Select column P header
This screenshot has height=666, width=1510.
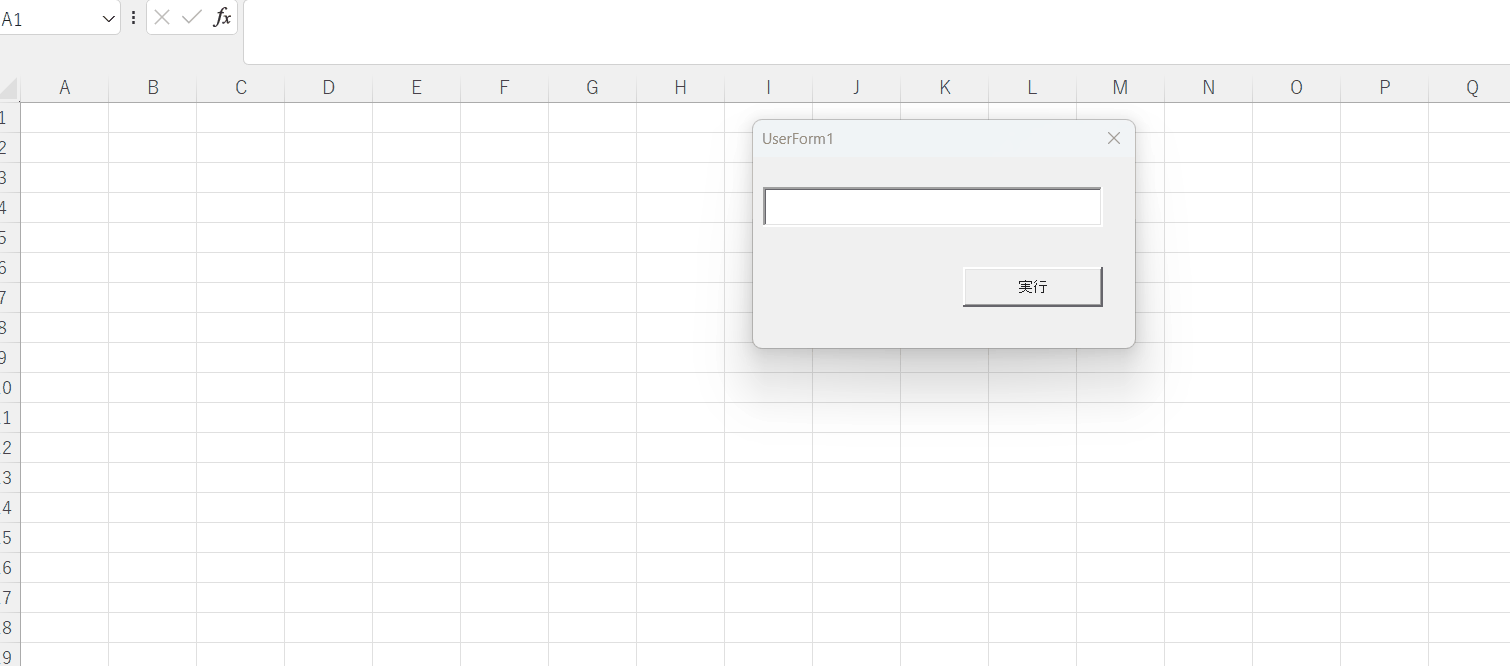click(1384, 87)
